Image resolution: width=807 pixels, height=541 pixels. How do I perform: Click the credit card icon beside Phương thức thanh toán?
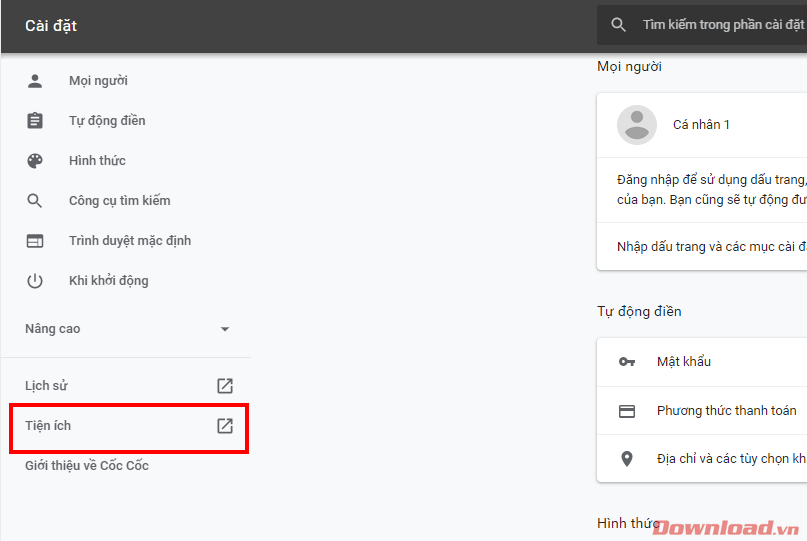point(626,411)
